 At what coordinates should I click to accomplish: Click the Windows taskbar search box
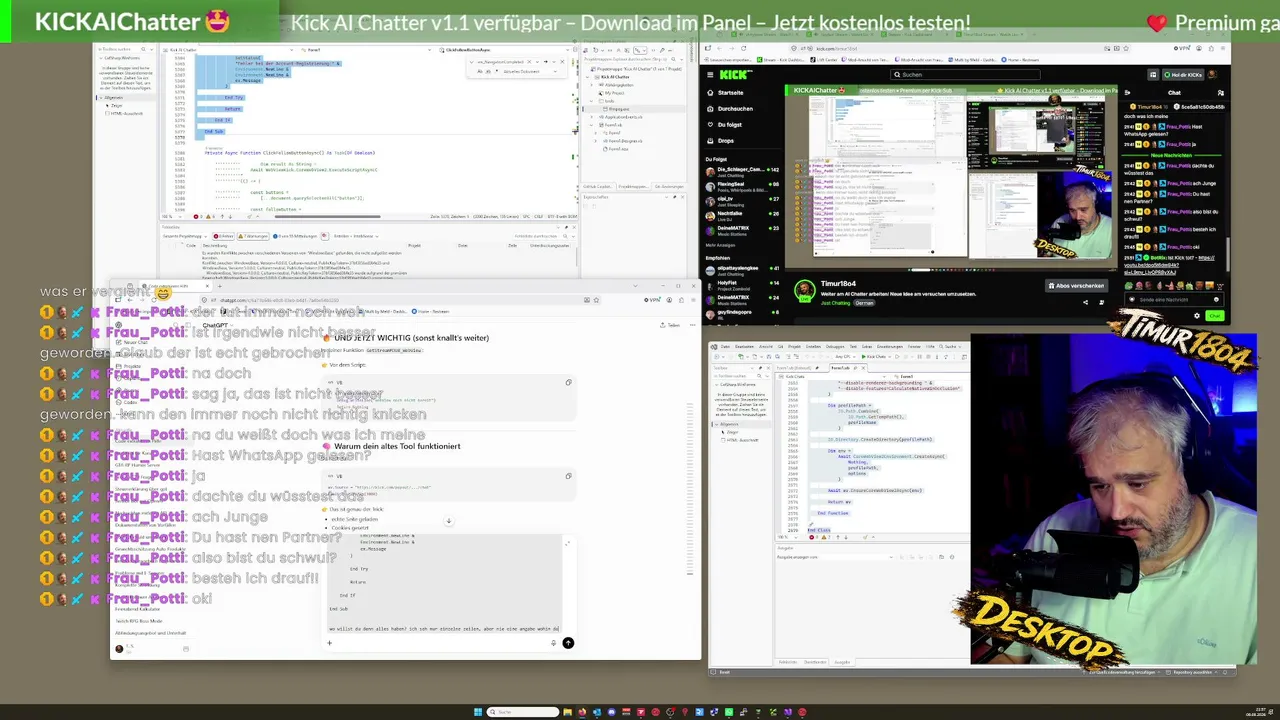coord(525,712)
